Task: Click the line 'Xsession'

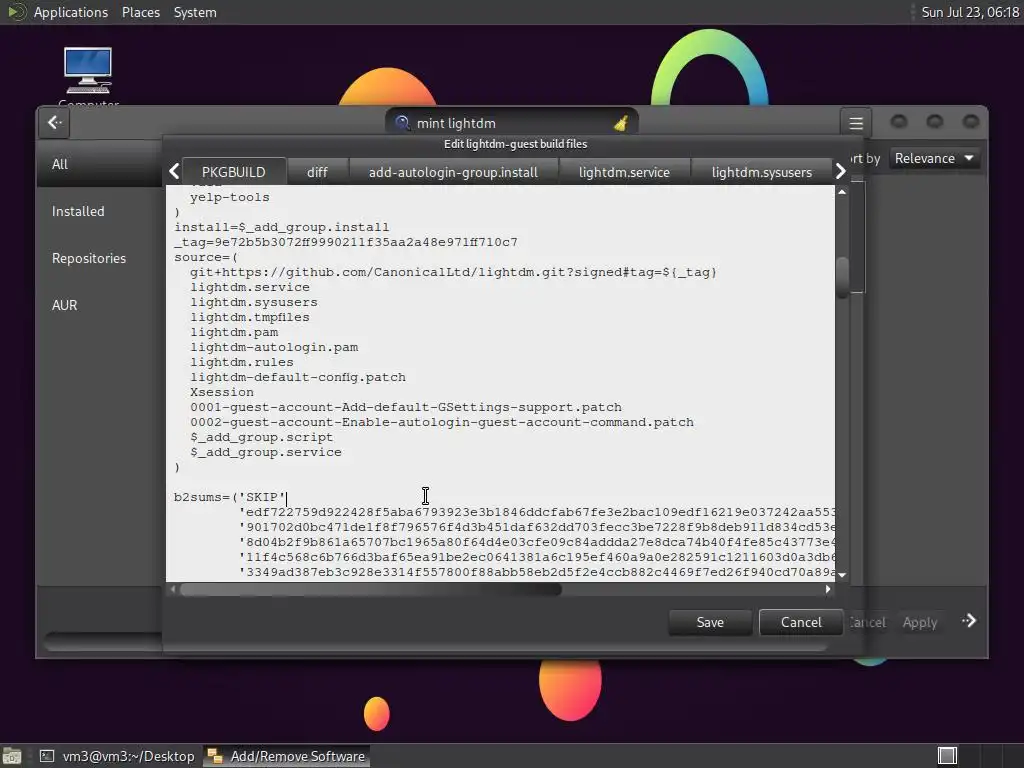Action: tap(221, 392)
